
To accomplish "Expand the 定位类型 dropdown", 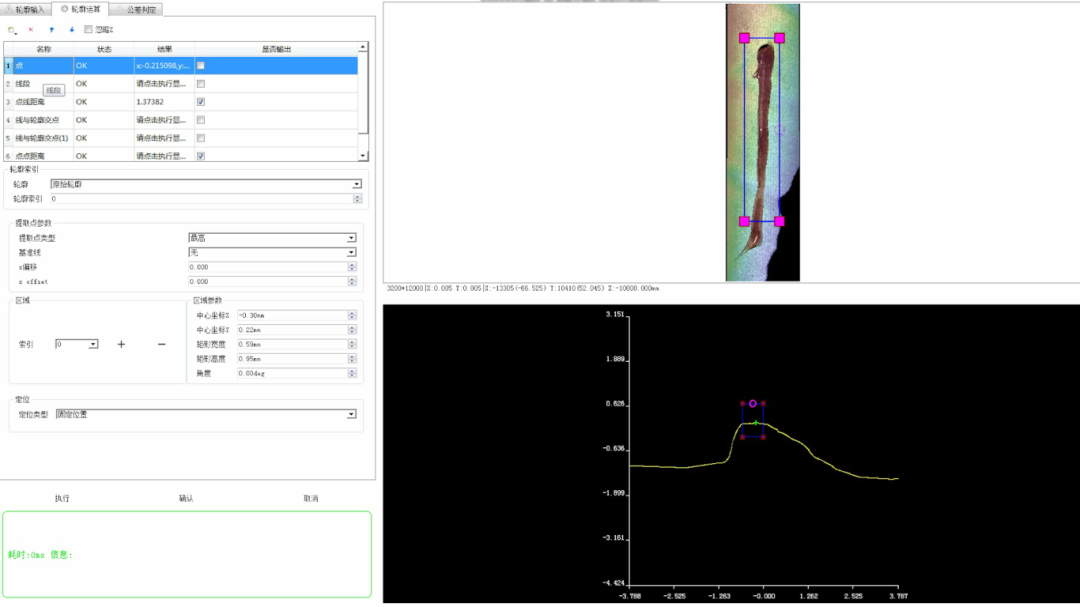I will (x=204, y=414).
